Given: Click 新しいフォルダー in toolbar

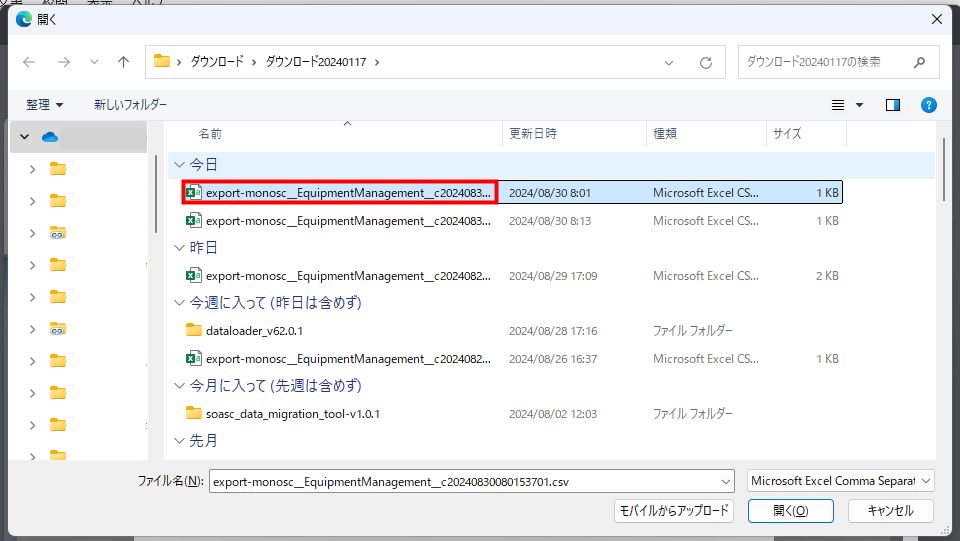Looking at the screenshot, I should point(130,105).
